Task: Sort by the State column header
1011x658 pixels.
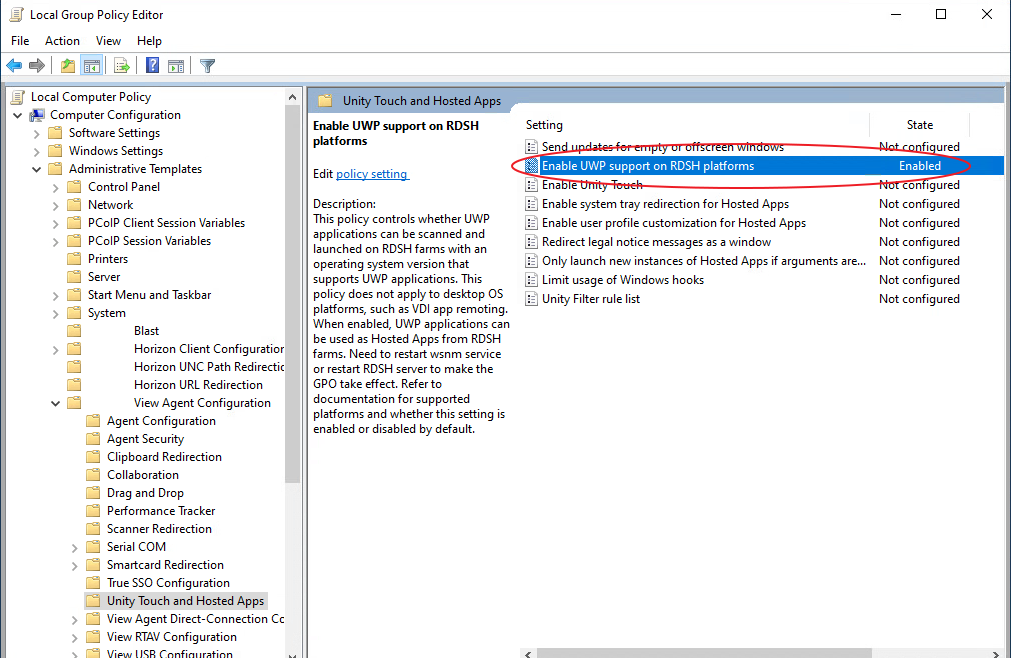Action: pos(919,125)
